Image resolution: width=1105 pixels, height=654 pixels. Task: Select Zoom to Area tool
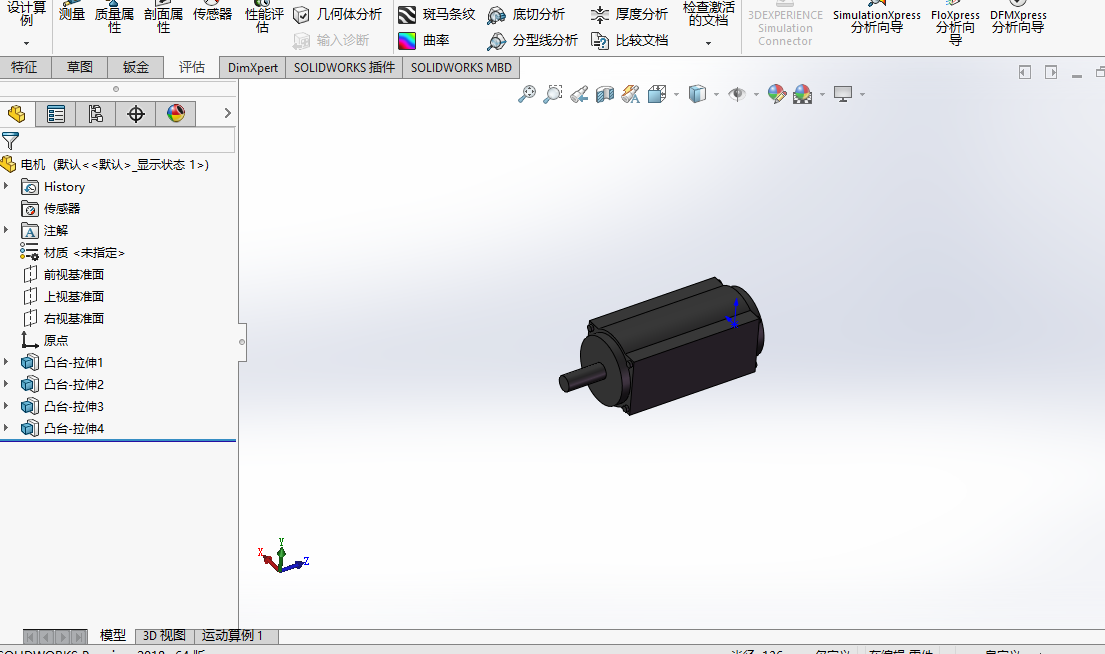pyautogui.click(x=552, y=94)
